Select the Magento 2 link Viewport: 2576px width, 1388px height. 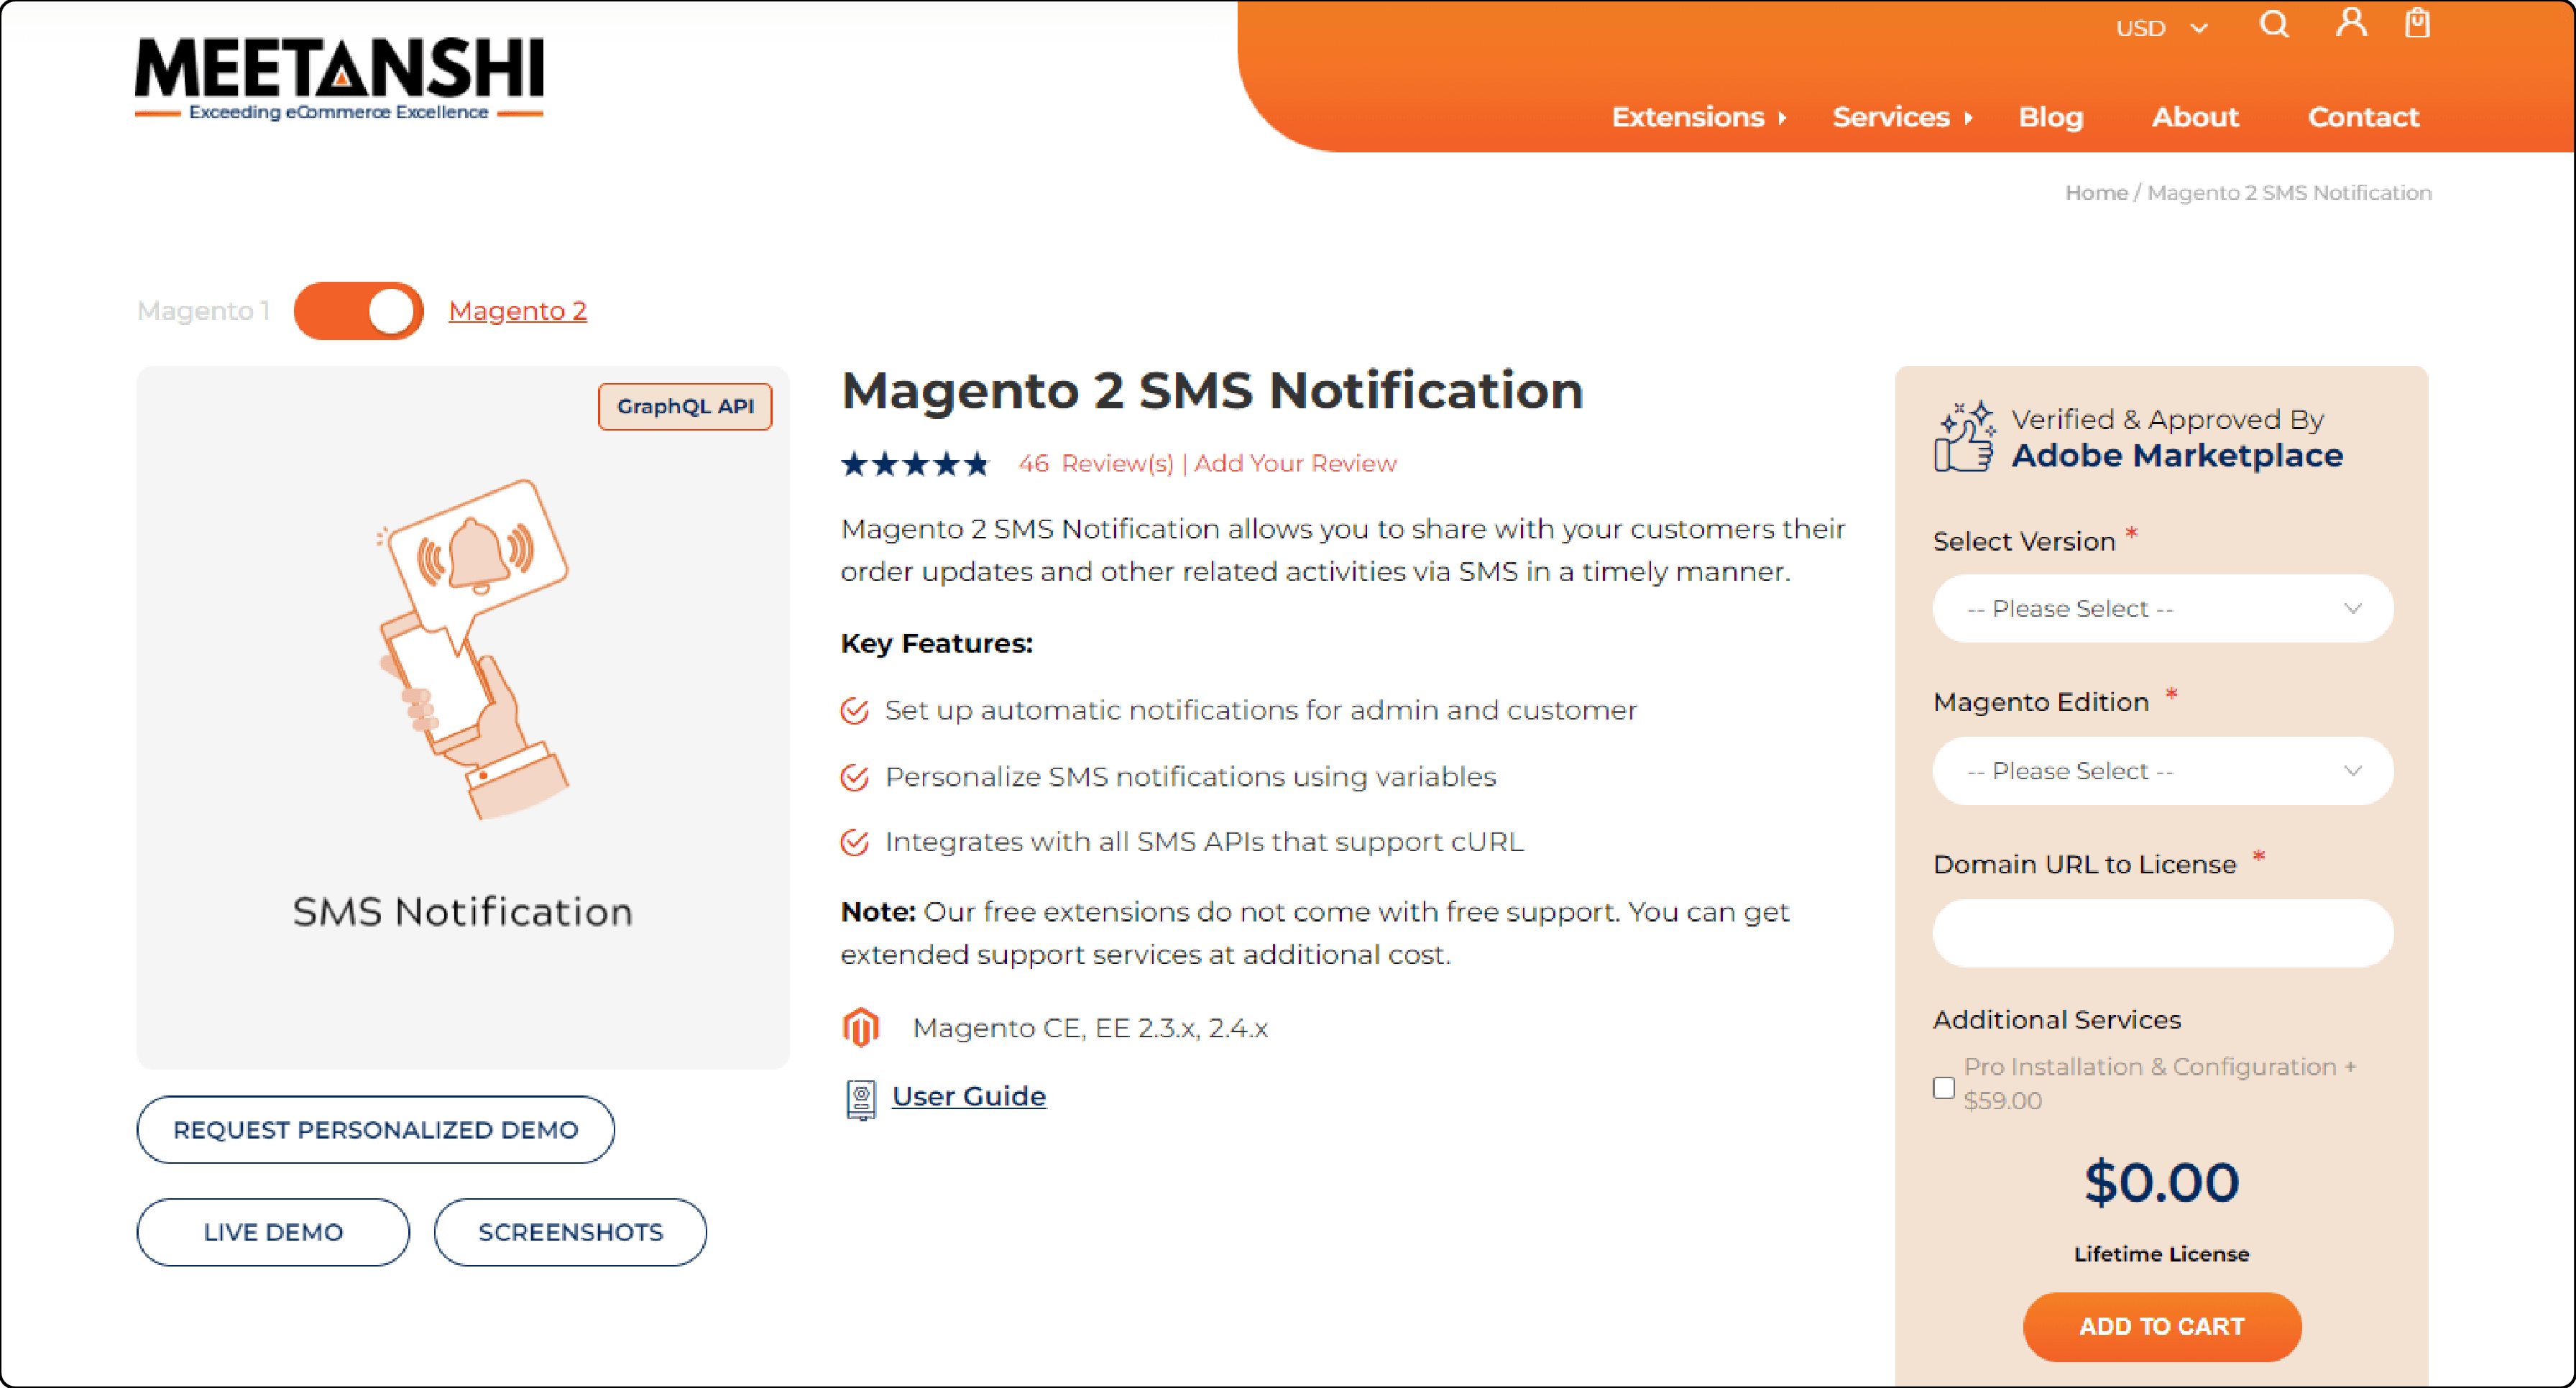517,311
